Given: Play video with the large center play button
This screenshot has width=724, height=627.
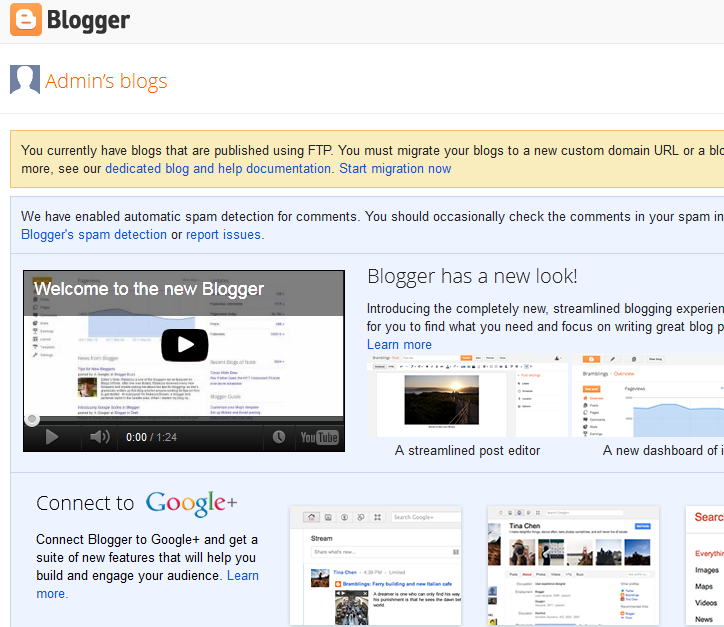Looking at the screenshot, I should tap(185, 345).
